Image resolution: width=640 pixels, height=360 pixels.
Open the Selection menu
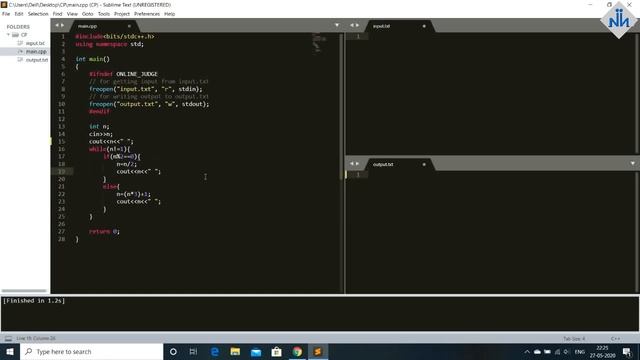coord(38,14)
